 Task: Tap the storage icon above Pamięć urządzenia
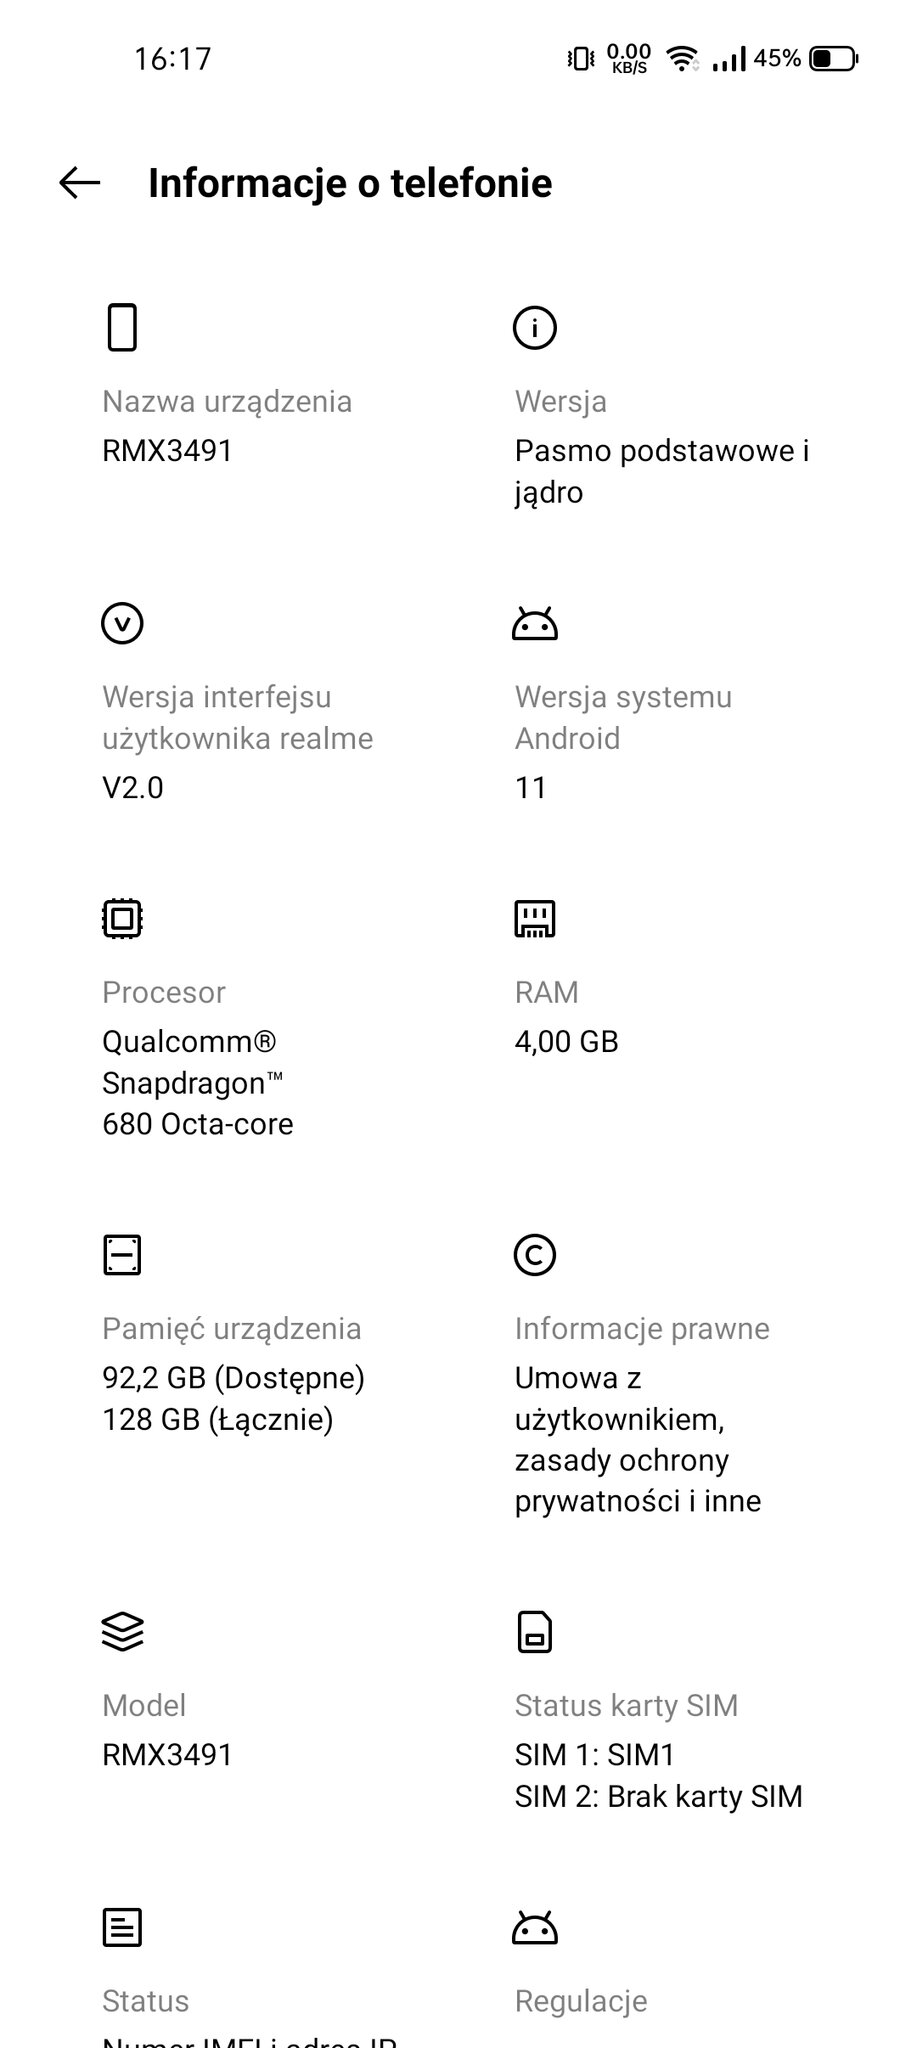click(122, 1254)
